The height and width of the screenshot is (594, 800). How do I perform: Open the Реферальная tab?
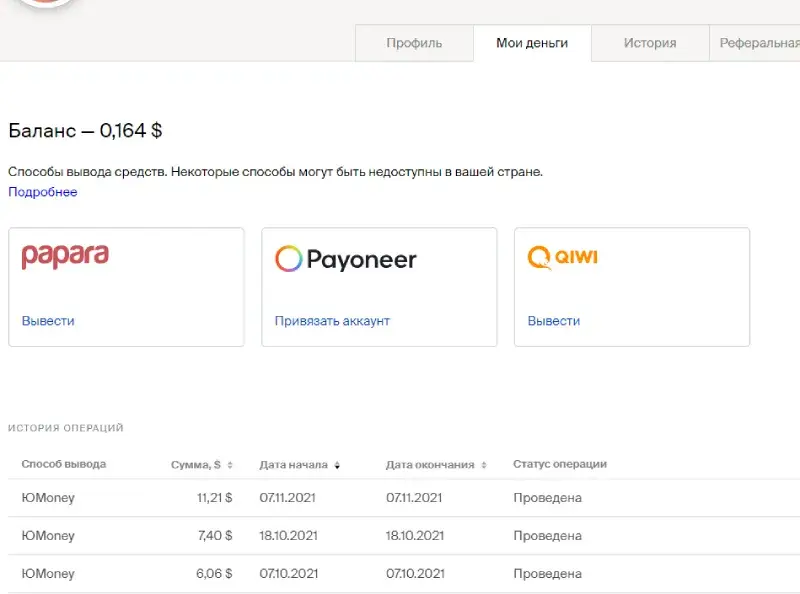tap(755, 43)
